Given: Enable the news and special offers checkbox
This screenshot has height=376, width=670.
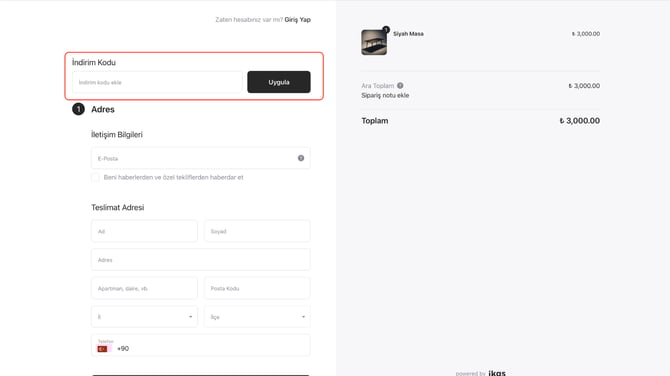Looking at the screenshot, I should point(95,177).
